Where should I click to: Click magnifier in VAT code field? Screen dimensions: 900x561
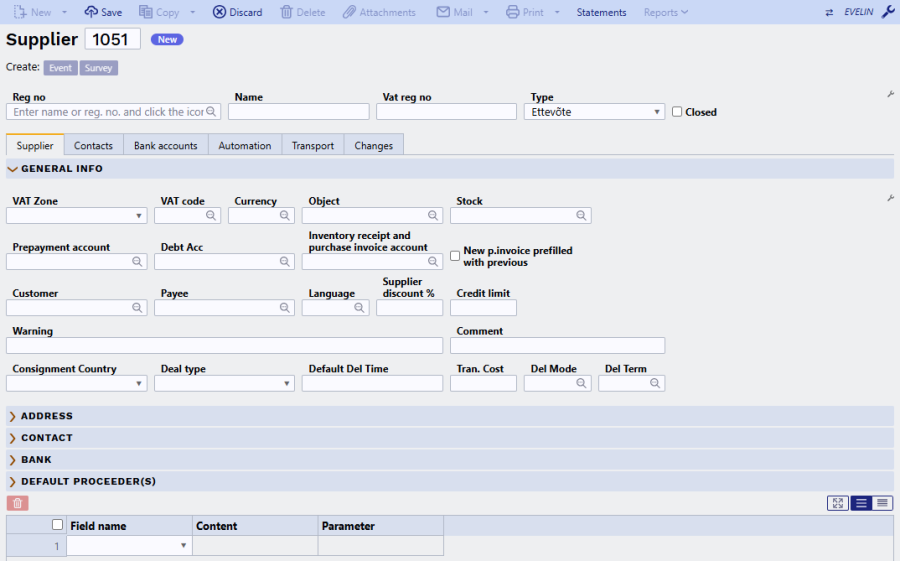coord(211,215)
